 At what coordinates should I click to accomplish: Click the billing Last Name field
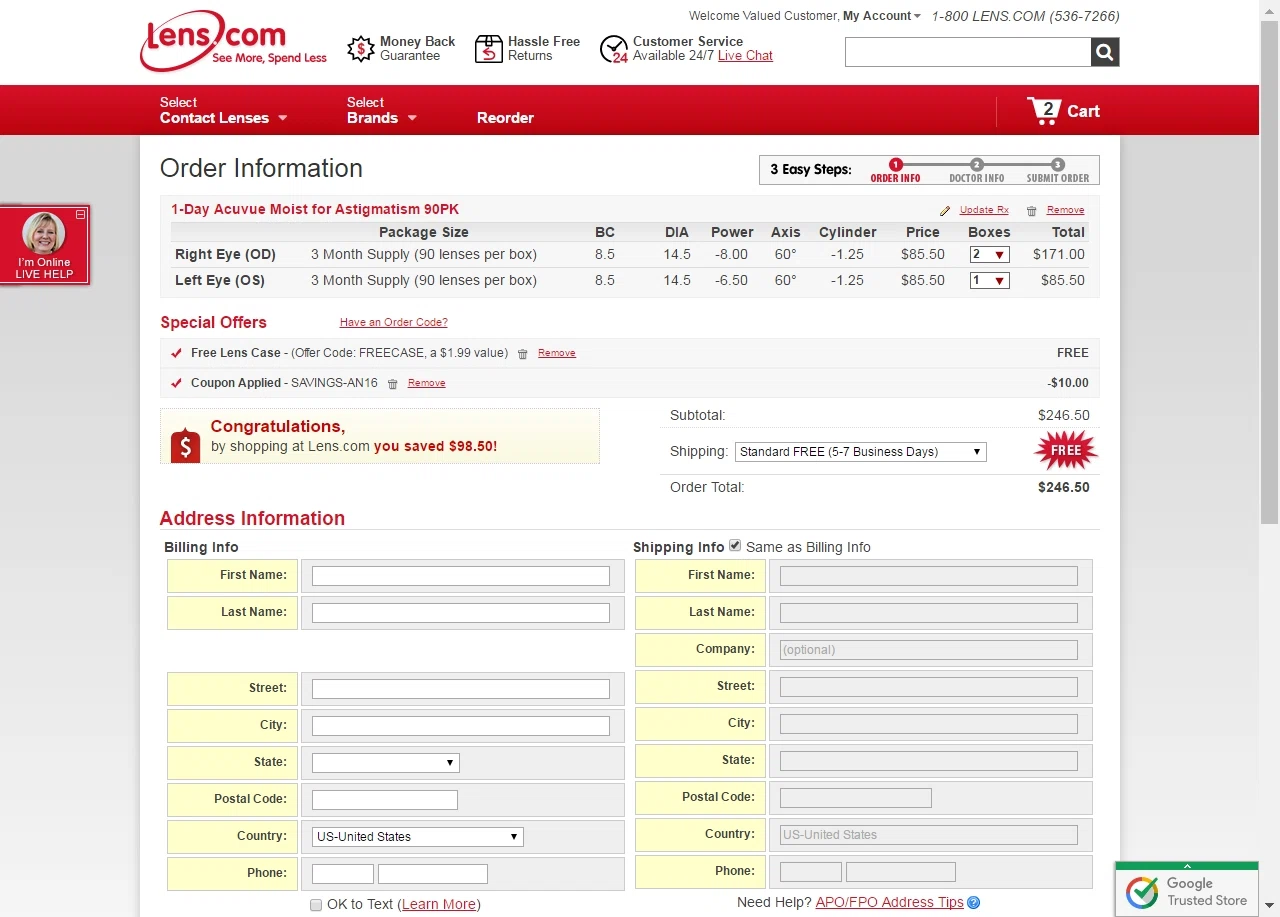tap(461, 613)
